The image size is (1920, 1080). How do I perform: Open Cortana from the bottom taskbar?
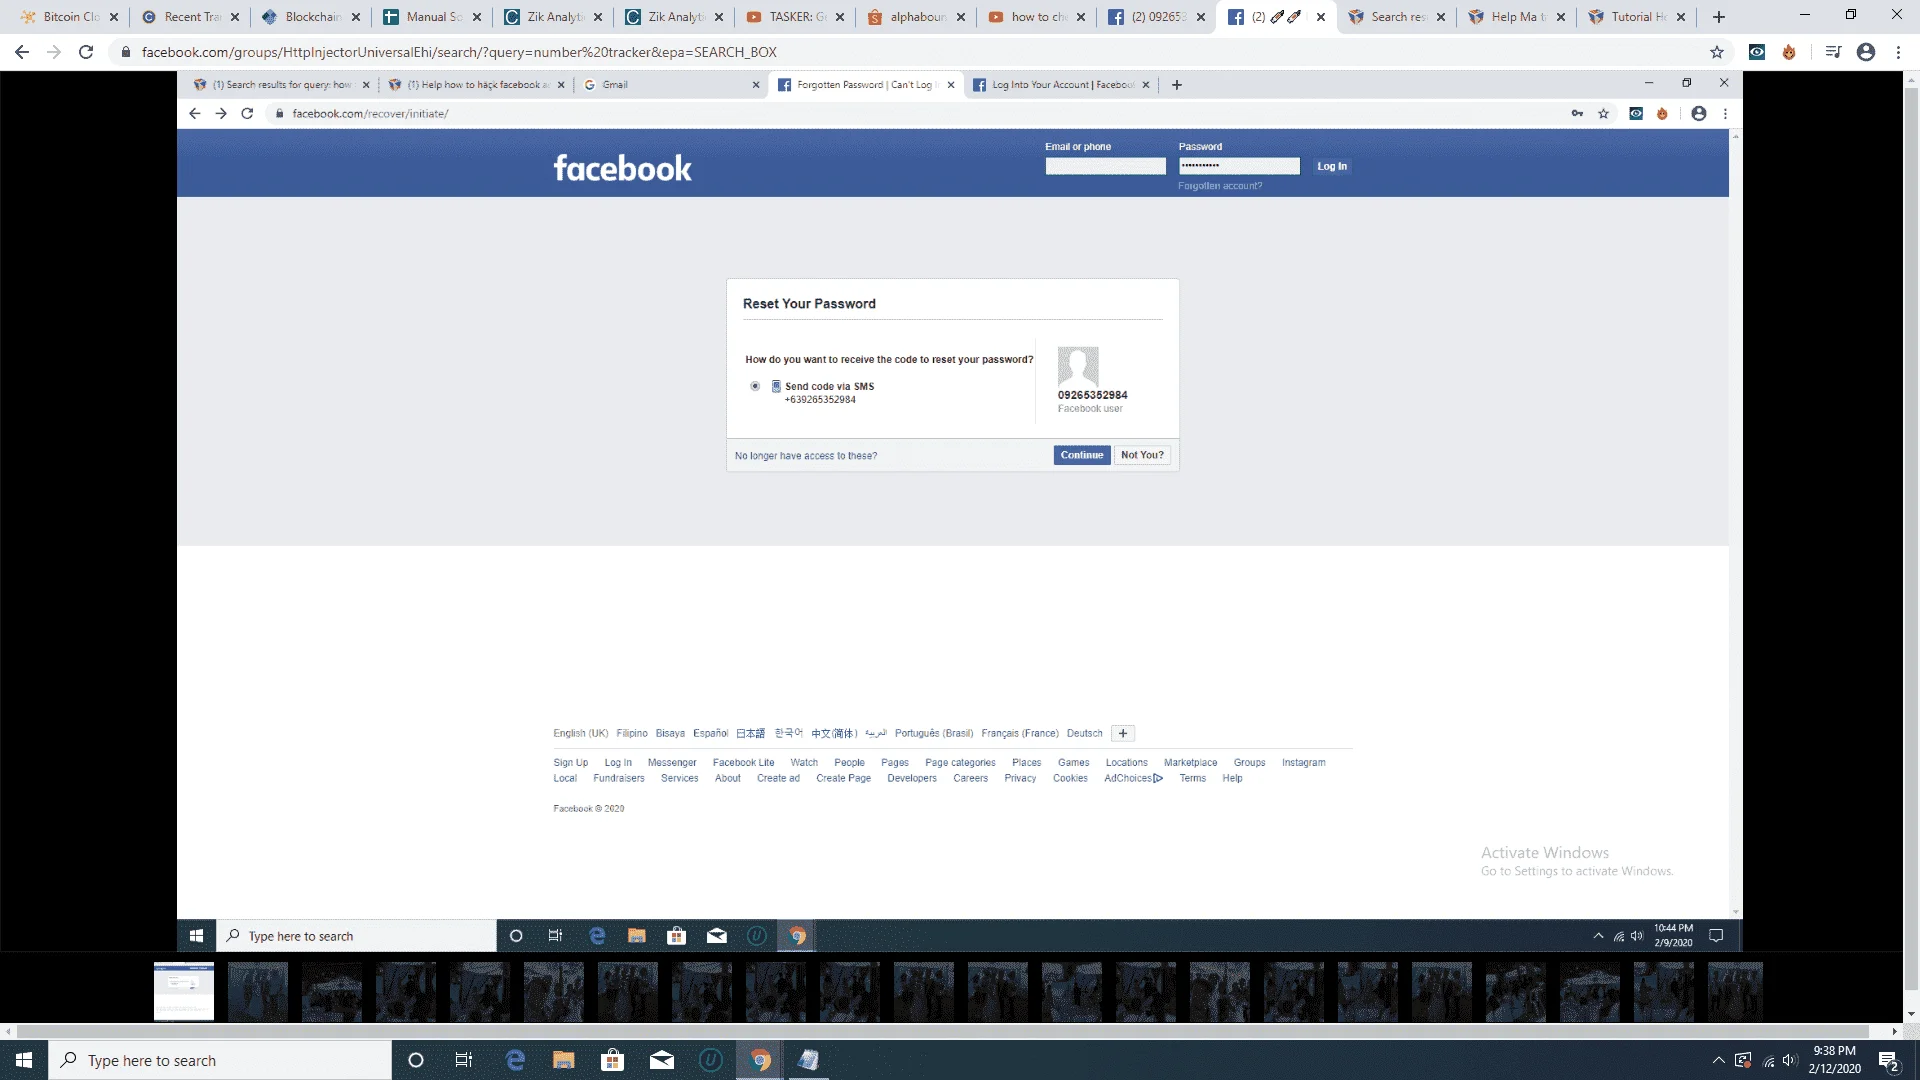(x=416, y=1060)
